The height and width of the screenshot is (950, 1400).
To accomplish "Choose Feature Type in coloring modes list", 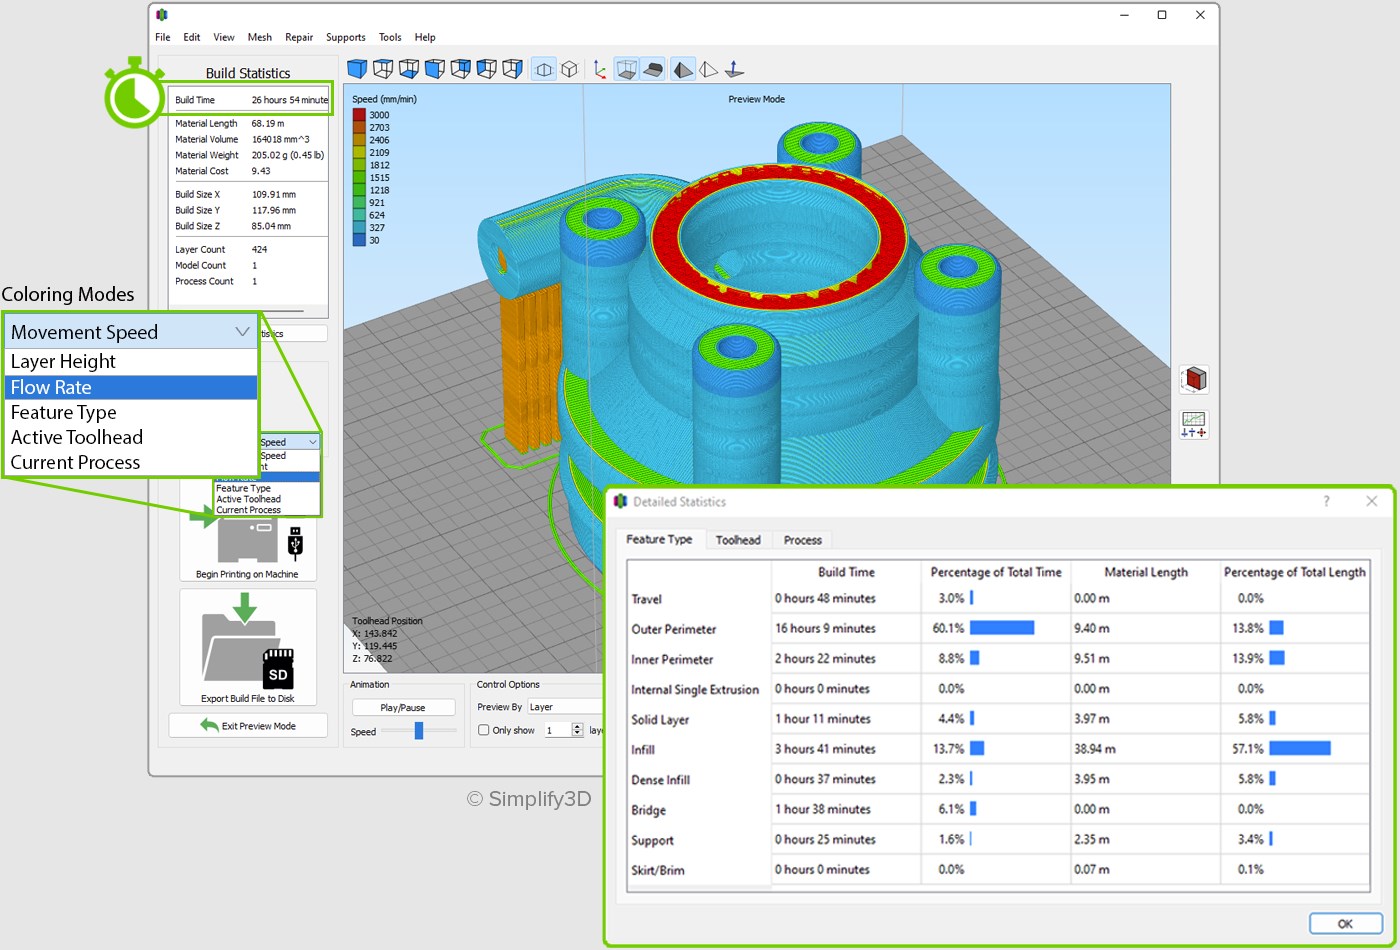I will (x=63, y=412).
